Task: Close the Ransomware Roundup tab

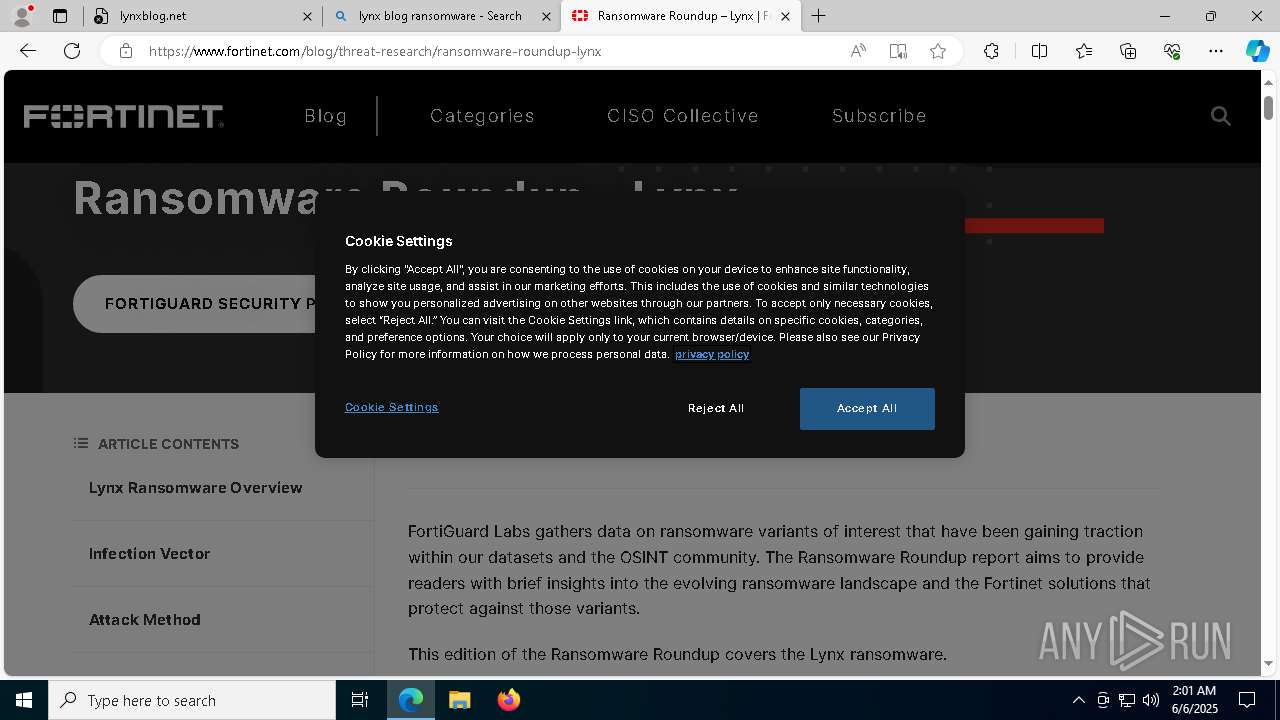Action: 785,16
